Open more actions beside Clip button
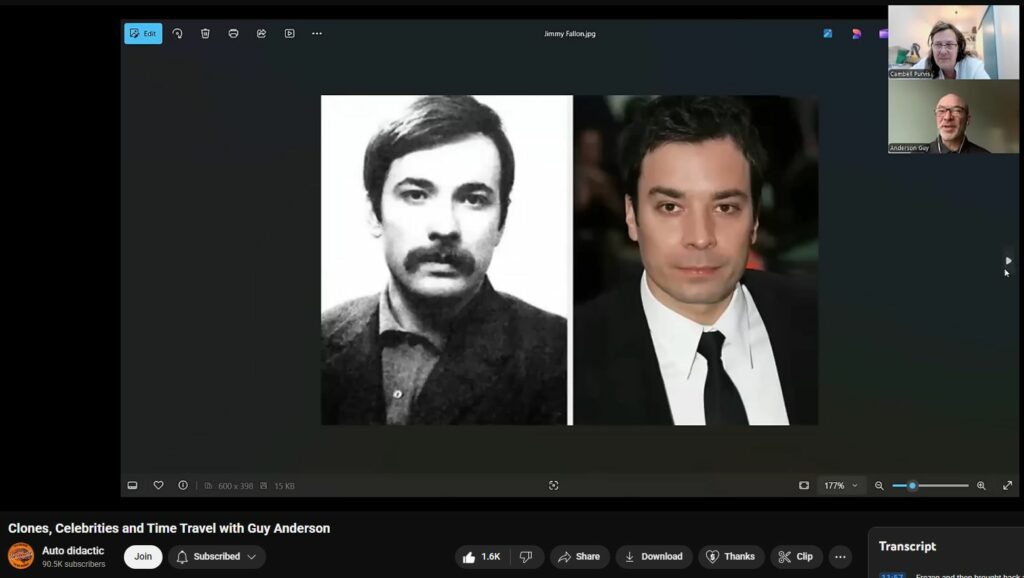Screen dimensions: 1024x578 (840, 556)
